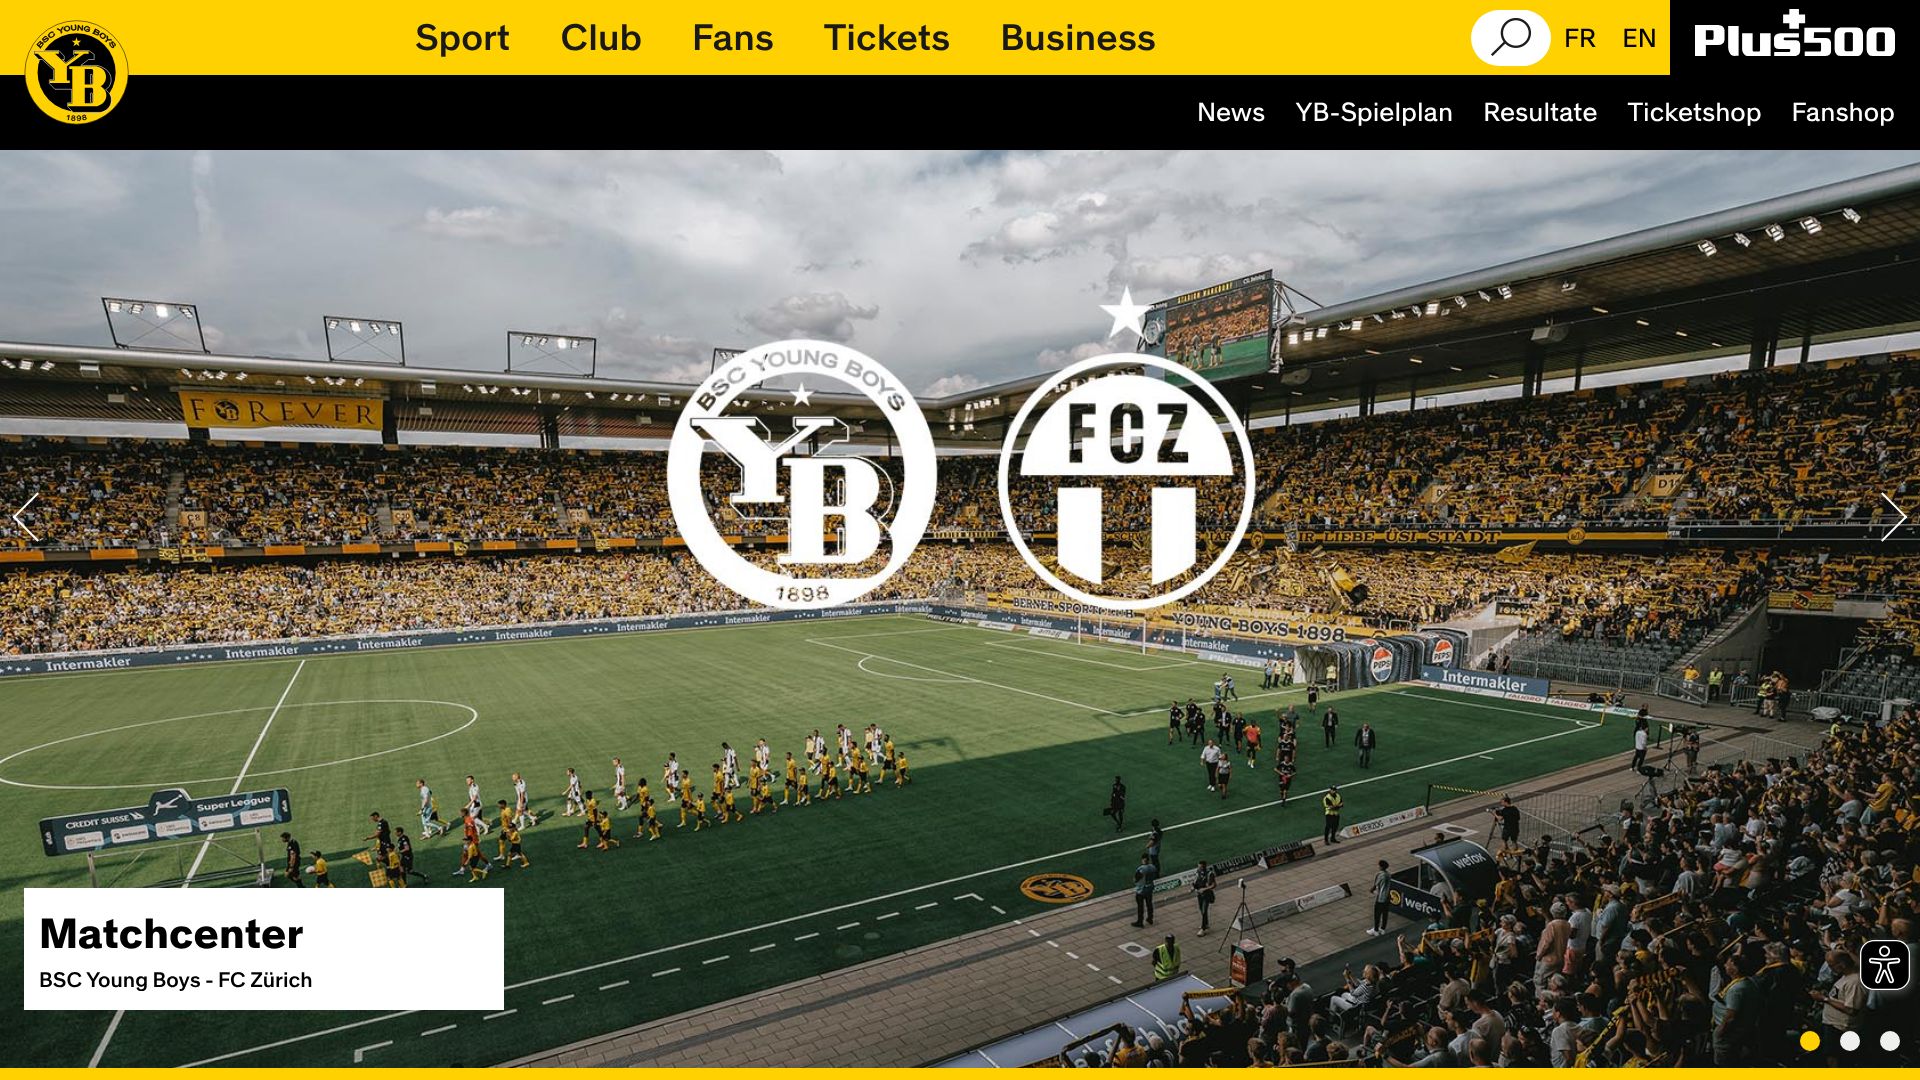Open the accessibility options icon
This screenshot has width=1920, height=1080.
tap(1885, 965)
